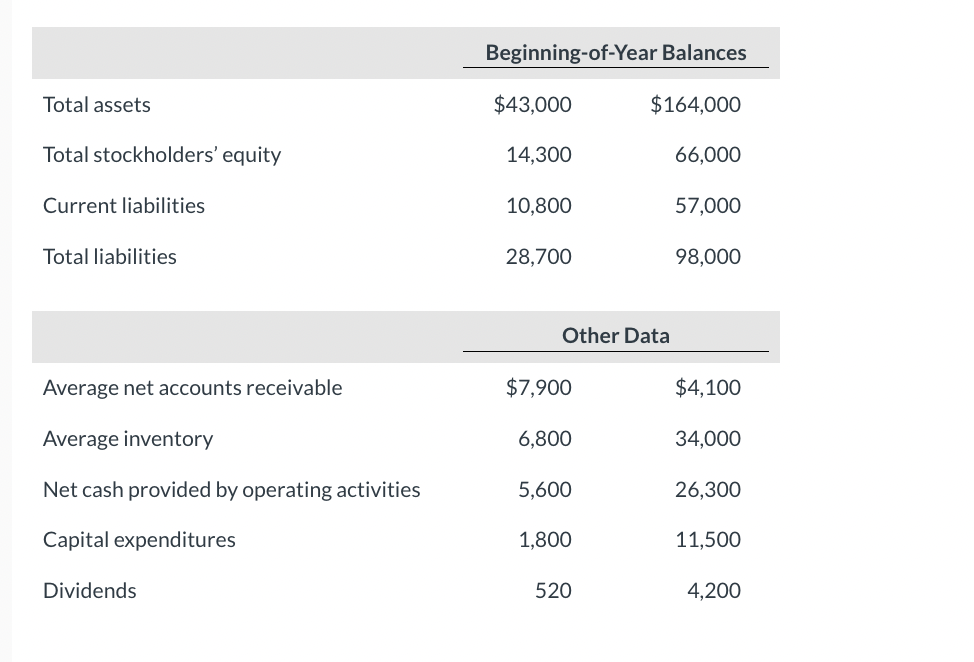Select the Total assets row label

97,104
